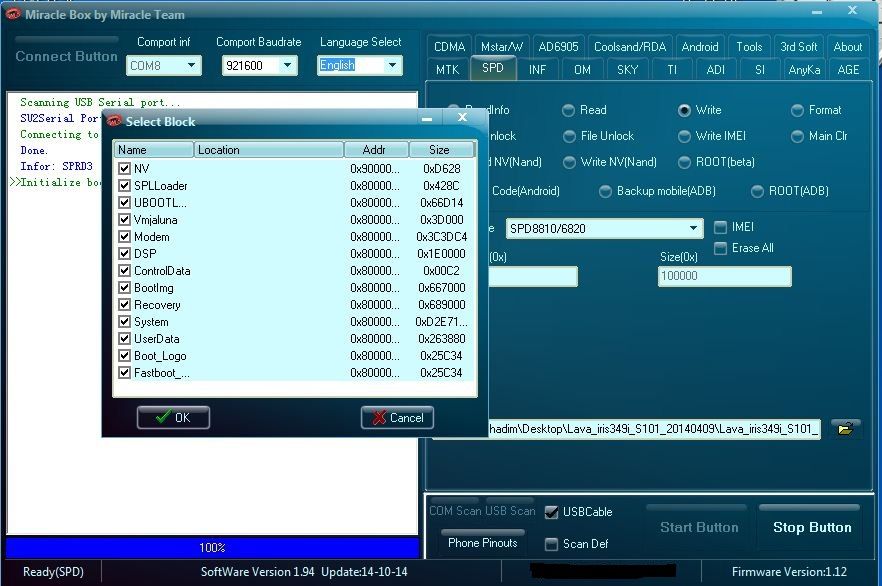
Task: Toggle the UserData block checkbox
Action: [124, 339]
